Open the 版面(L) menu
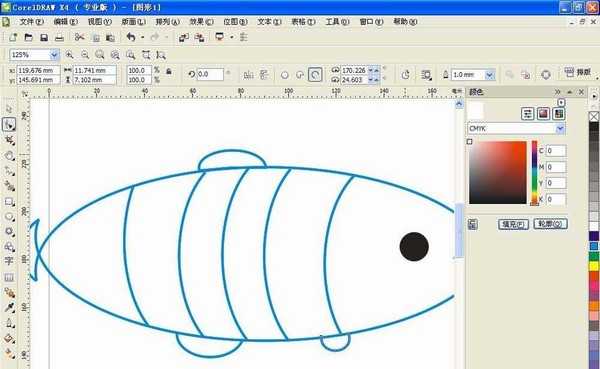 (x=134, y=22)
